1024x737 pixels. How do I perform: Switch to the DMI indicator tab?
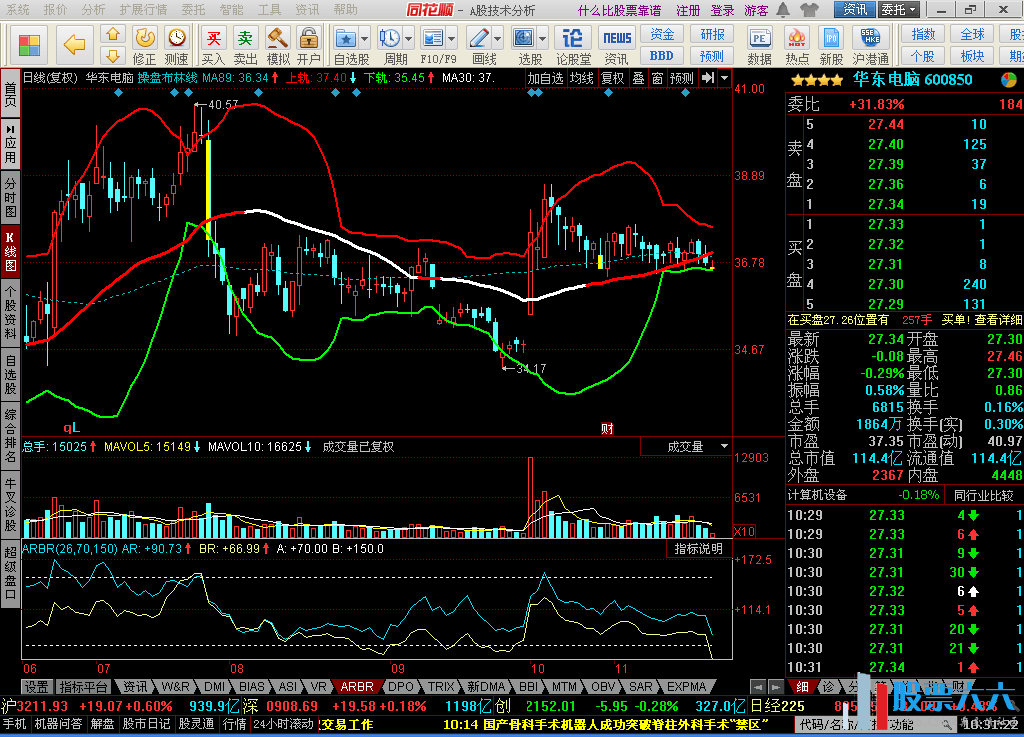click(x=214, y=687)
